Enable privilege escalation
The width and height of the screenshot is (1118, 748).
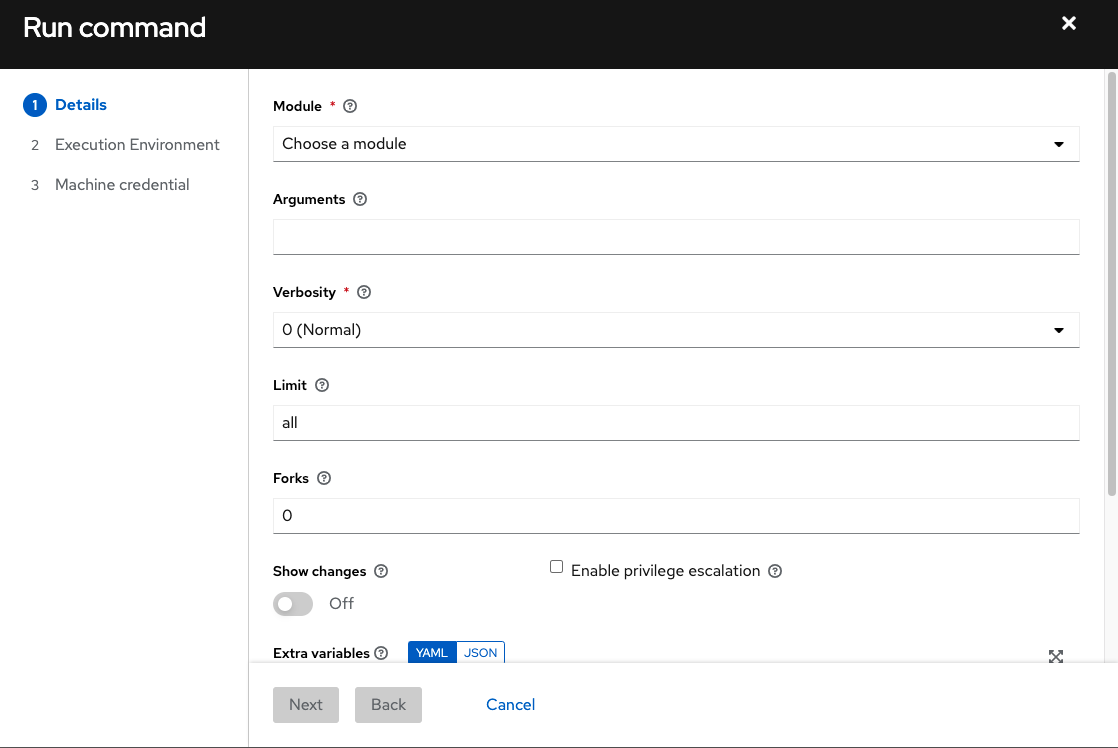coord(556,566)
